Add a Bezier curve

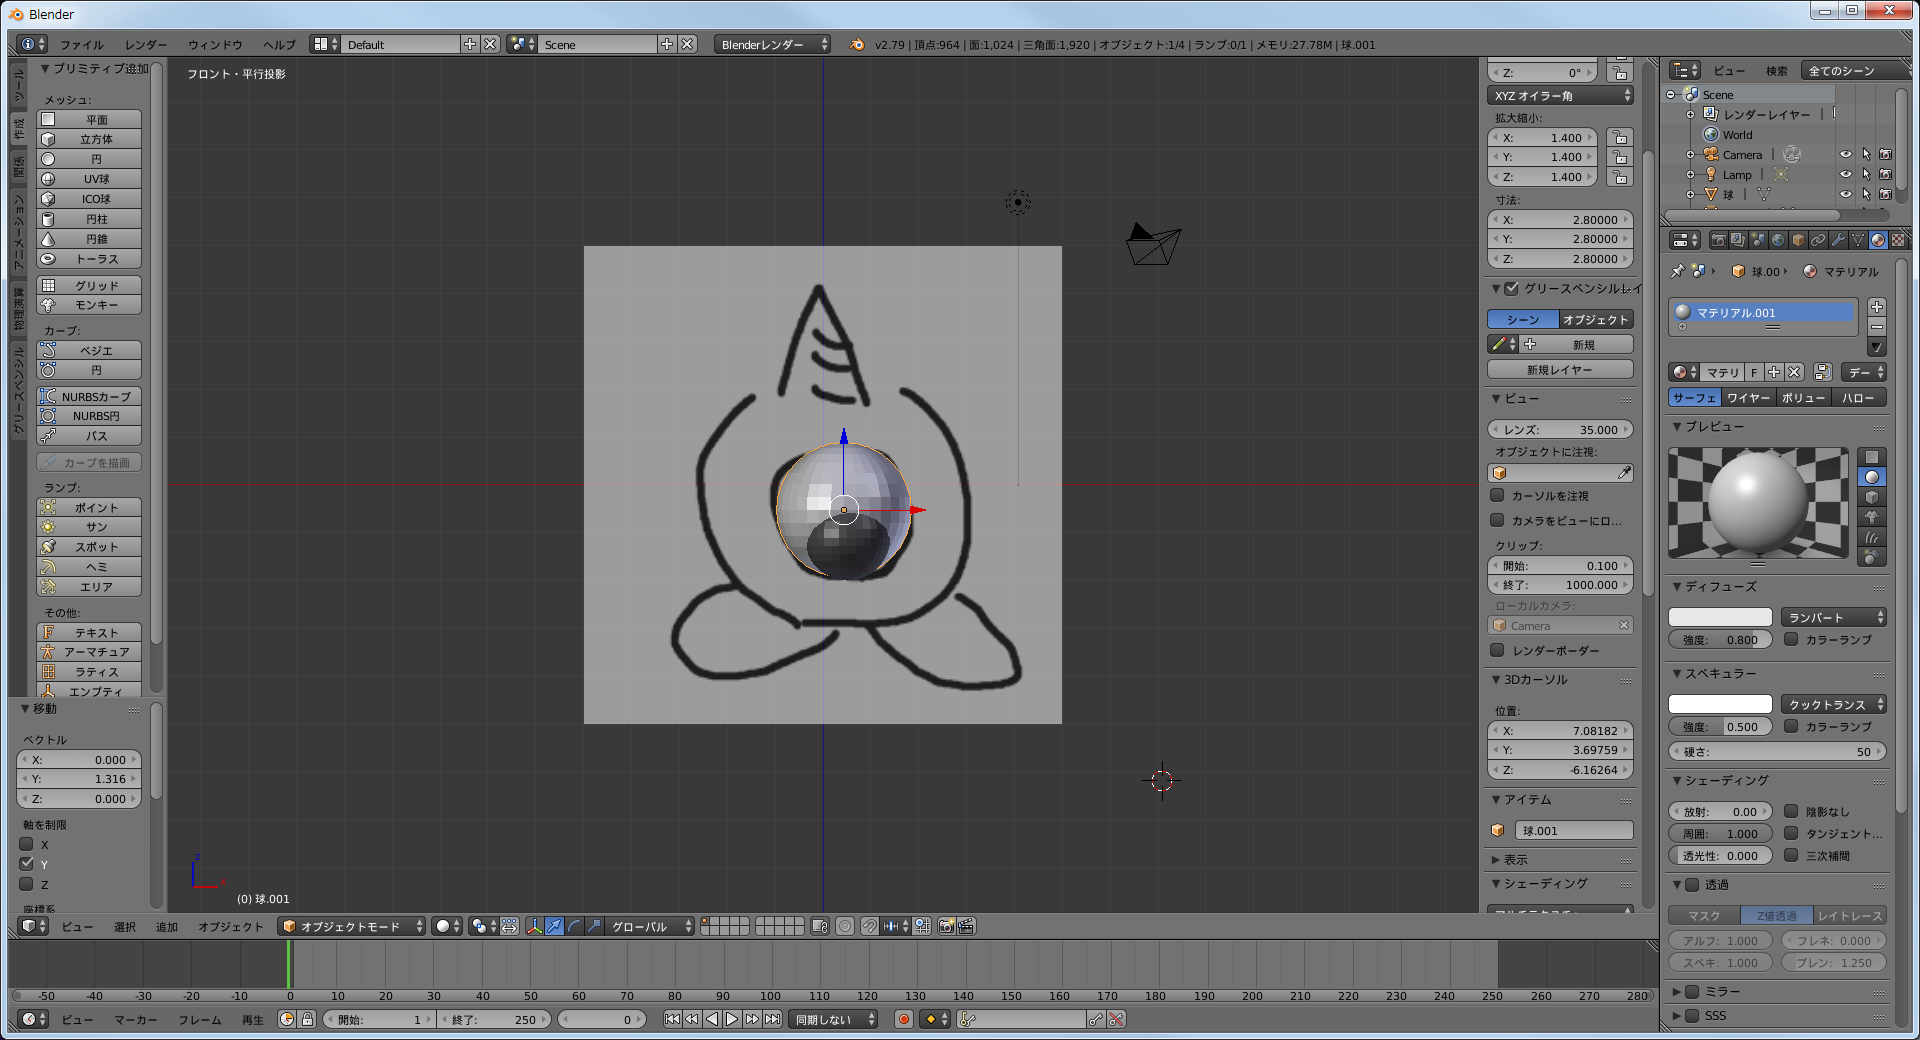pos(89,351)
